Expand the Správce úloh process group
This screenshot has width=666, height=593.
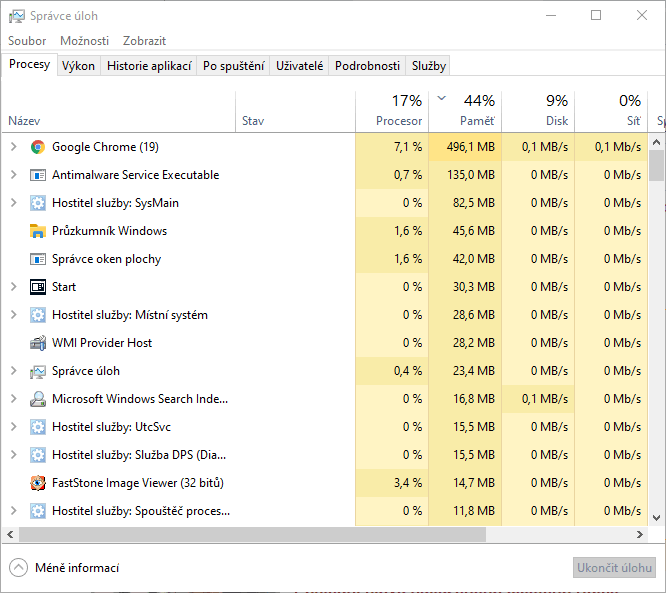[13, 371]
